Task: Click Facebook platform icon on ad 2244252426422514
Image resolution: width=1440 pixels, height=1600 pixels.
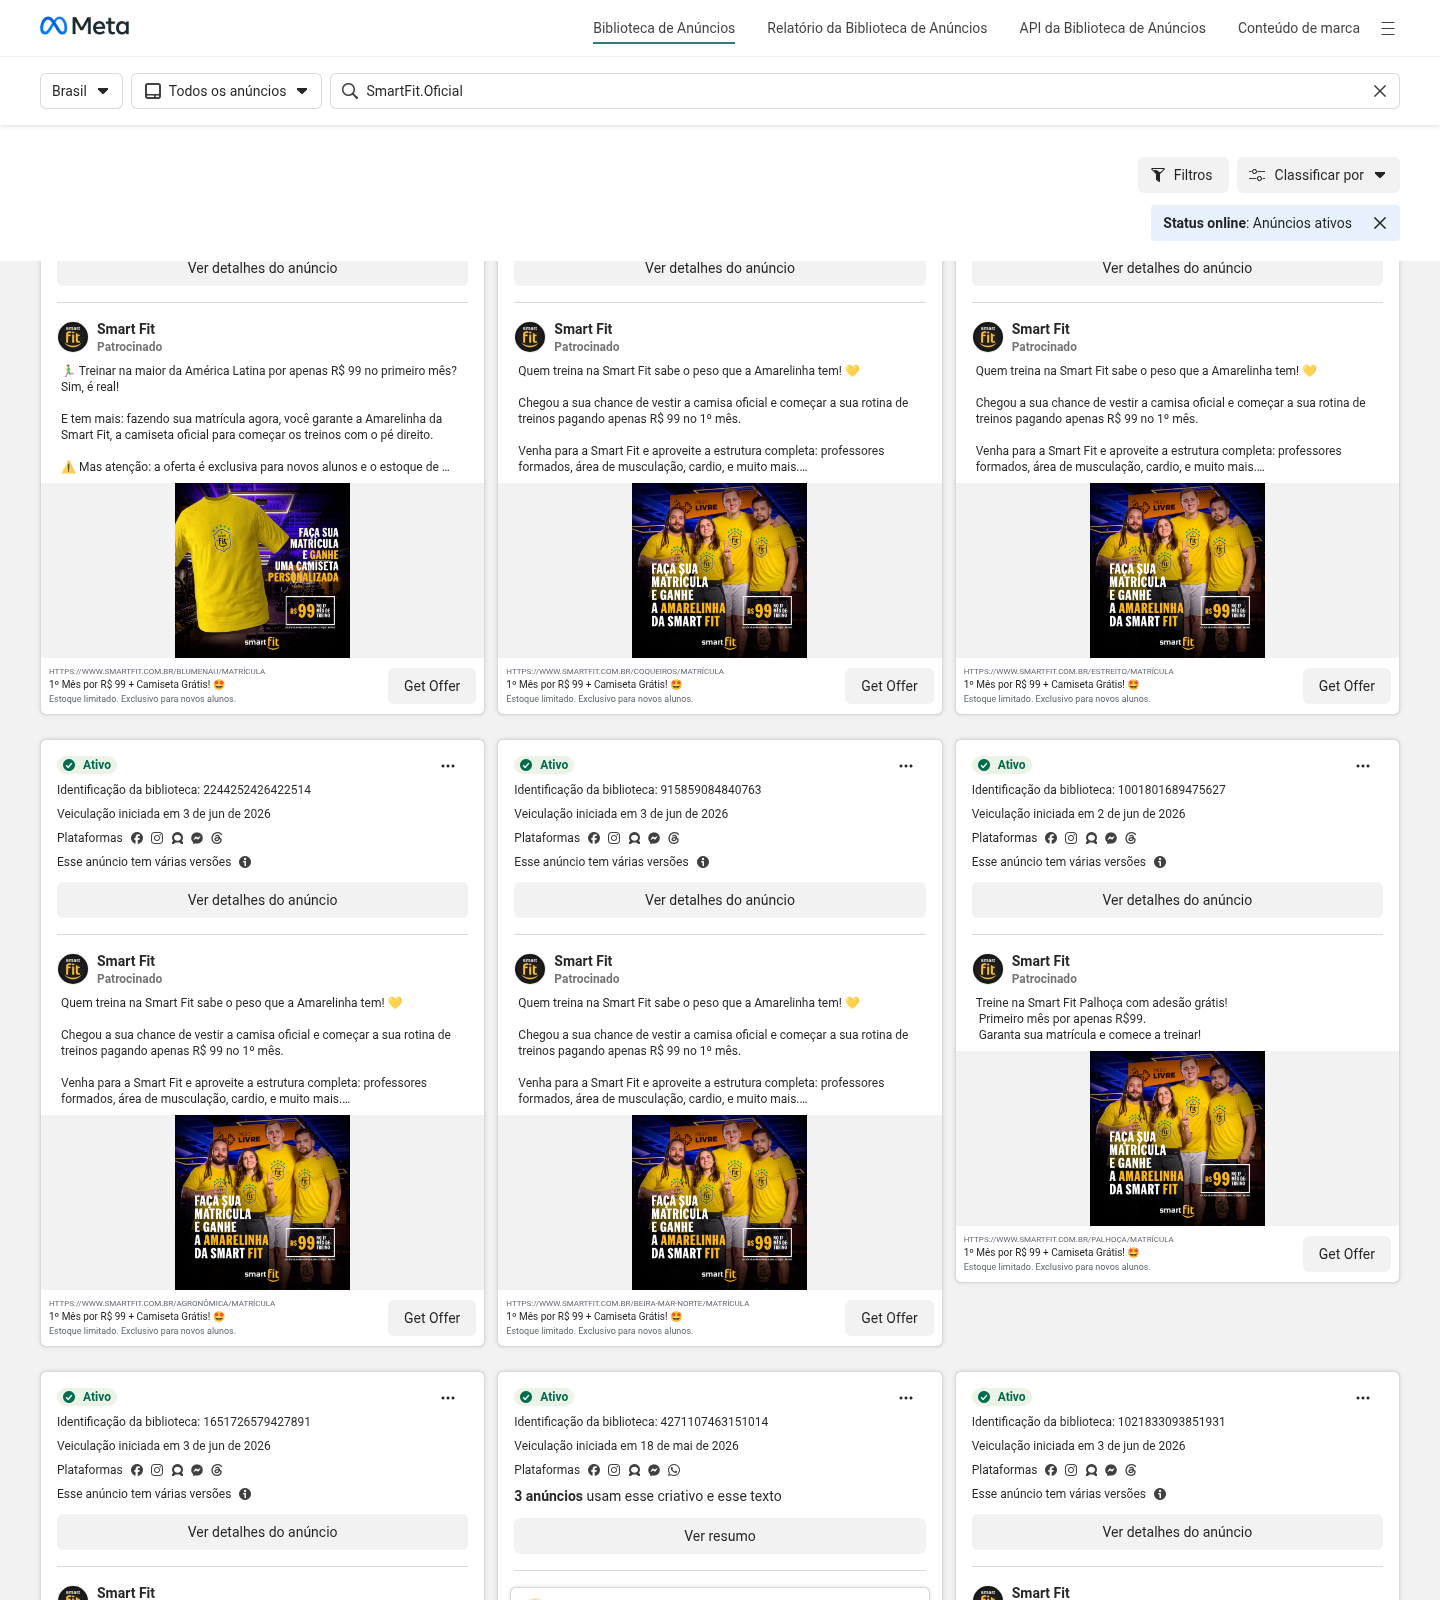Action: pyautogui.click(x=137, y=838)
